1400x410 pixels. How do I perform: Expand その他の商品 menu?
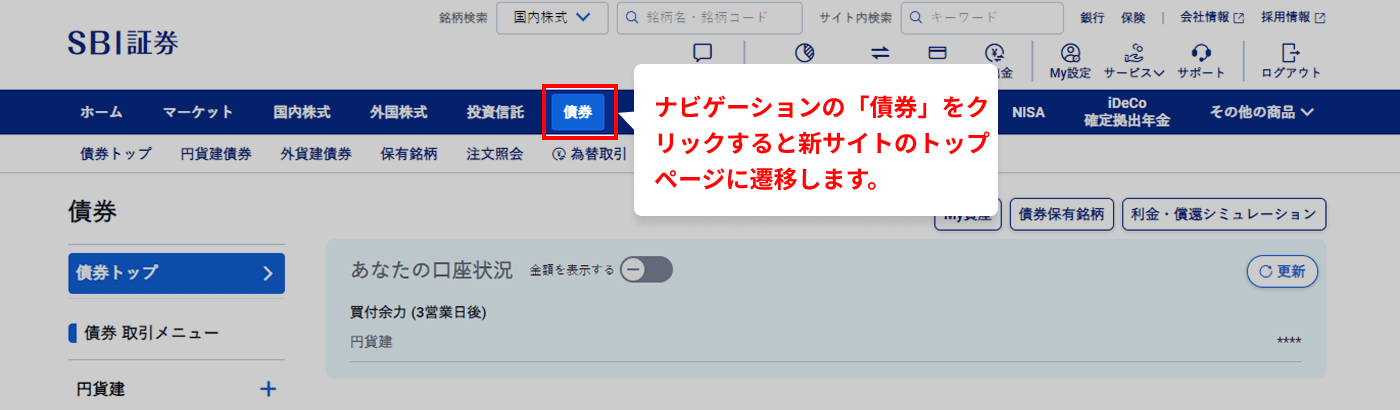pyautogui.click(x=1261, y=112)
